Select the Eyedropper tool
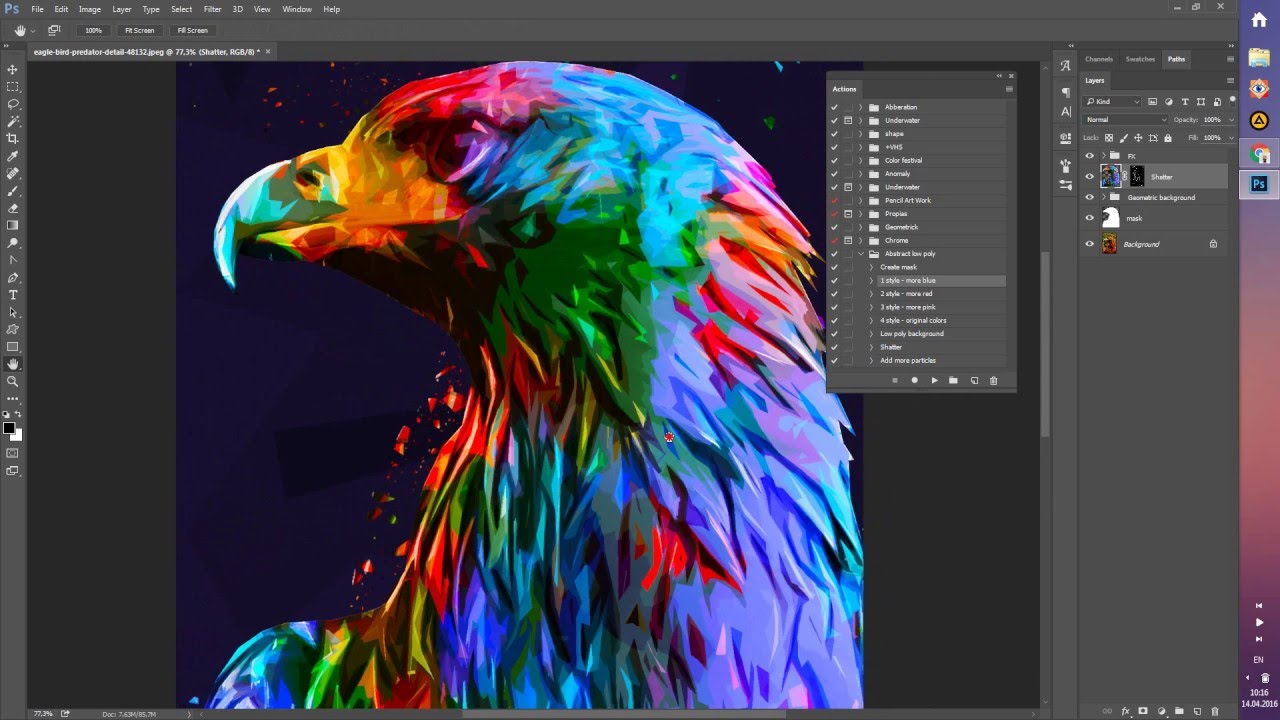The height and width of the screenshot is (720, 1280). coord(13,156)
